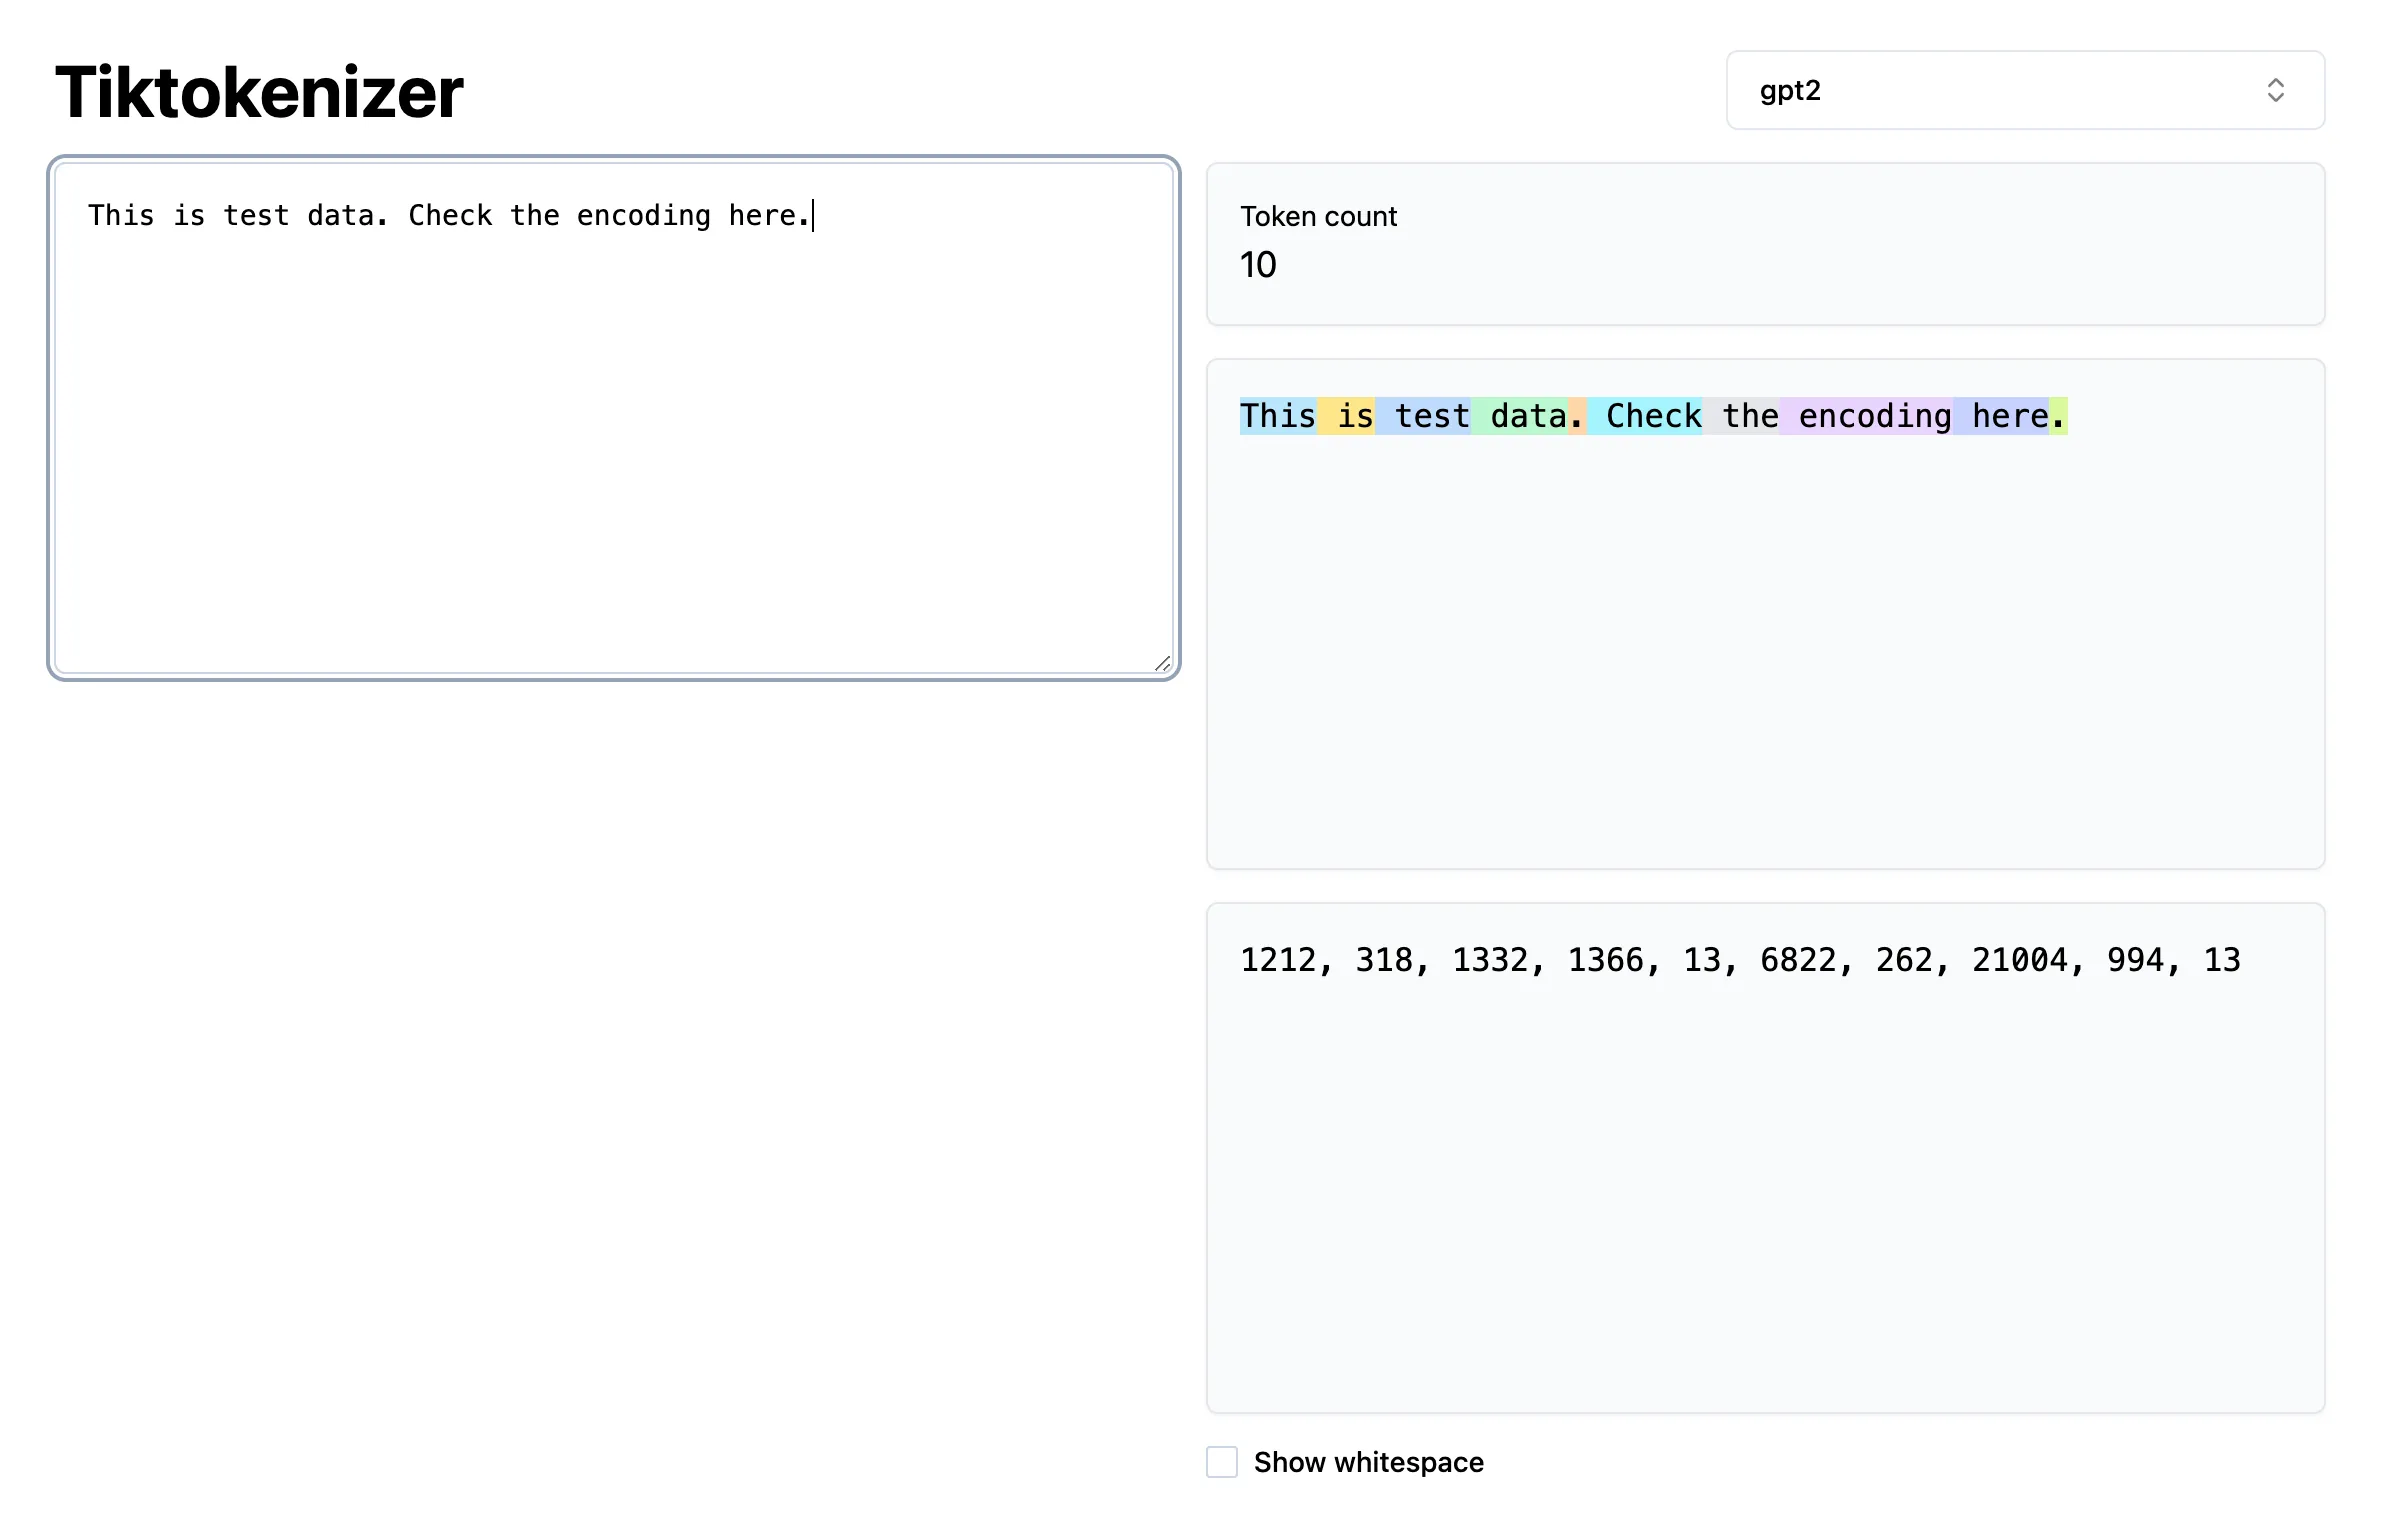The height and width of the screenshot is (1522, 2388).
Task: Enable the Show whitespace checkbox
Action: [1221, 1461]
